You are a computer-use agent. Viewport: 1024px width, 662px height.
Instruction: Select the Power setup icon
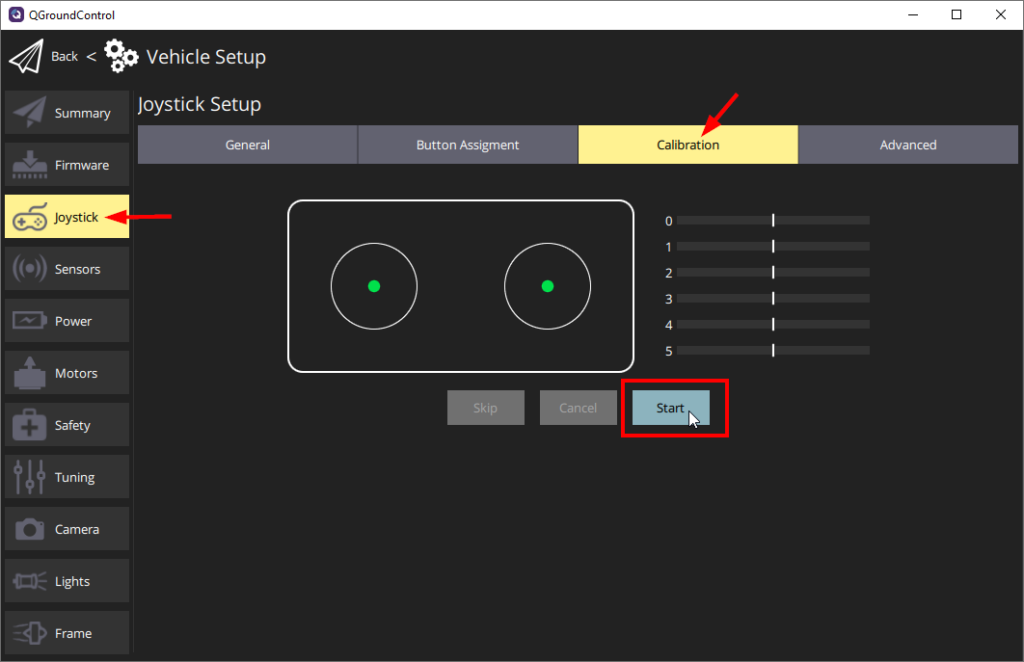[x=31, y=320]
